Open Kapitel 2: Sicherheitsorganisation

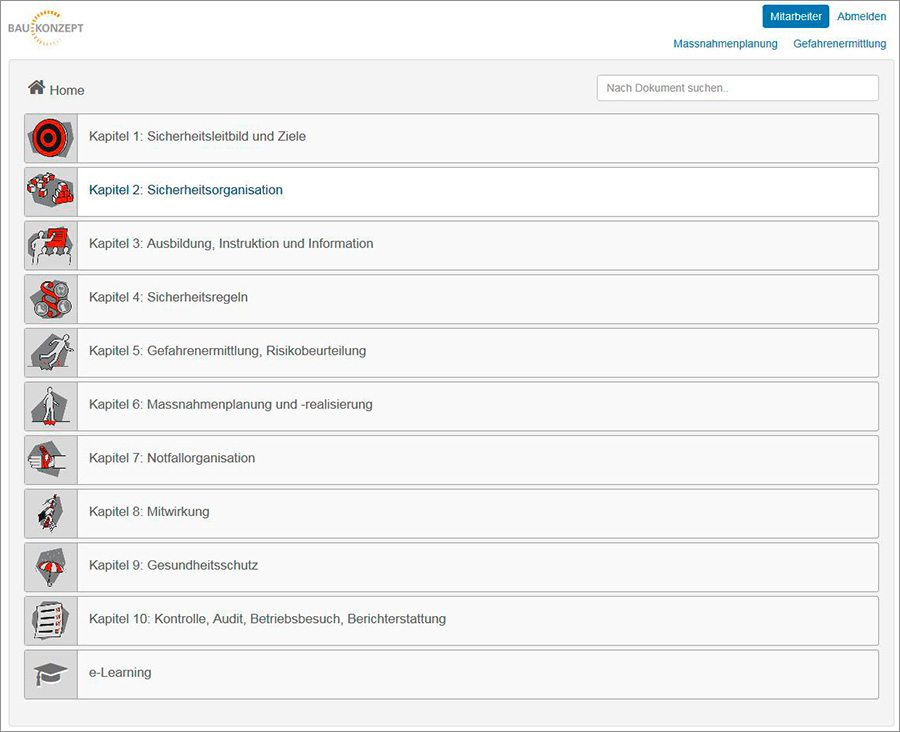pos(186,190)
